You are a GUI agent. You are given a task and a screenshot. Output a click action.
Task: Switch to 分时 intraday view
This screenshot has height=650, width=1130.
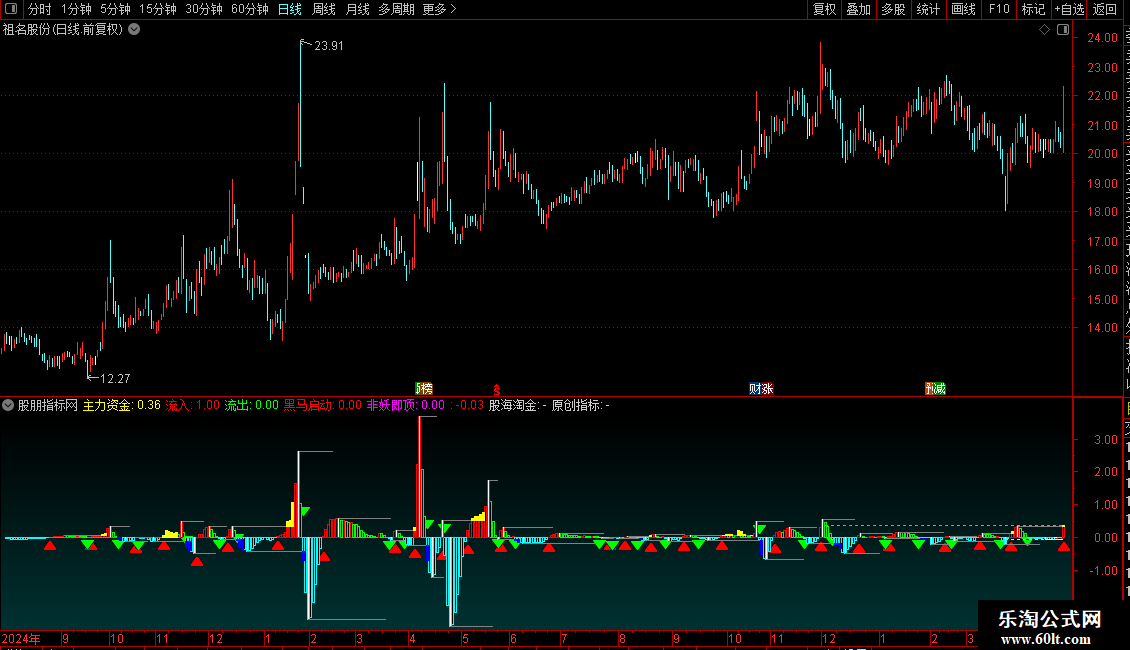tap(40, 9)
